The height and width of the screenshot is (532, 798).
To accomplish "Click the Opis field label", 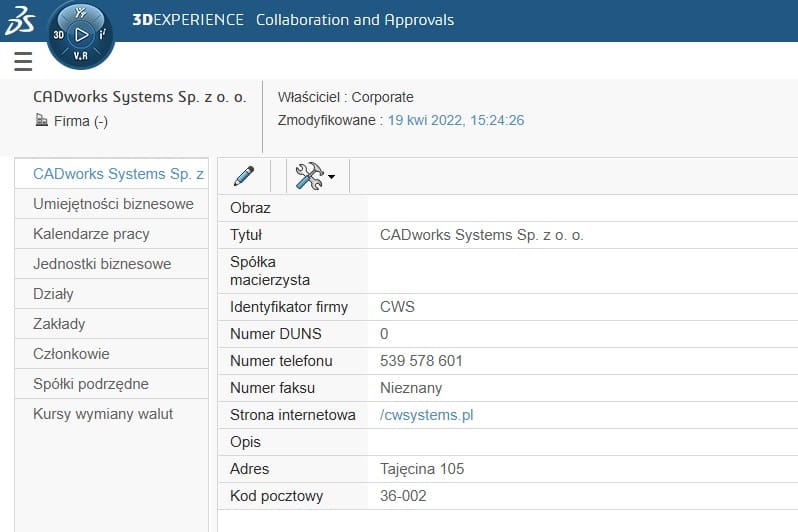I will pos(245,442).
